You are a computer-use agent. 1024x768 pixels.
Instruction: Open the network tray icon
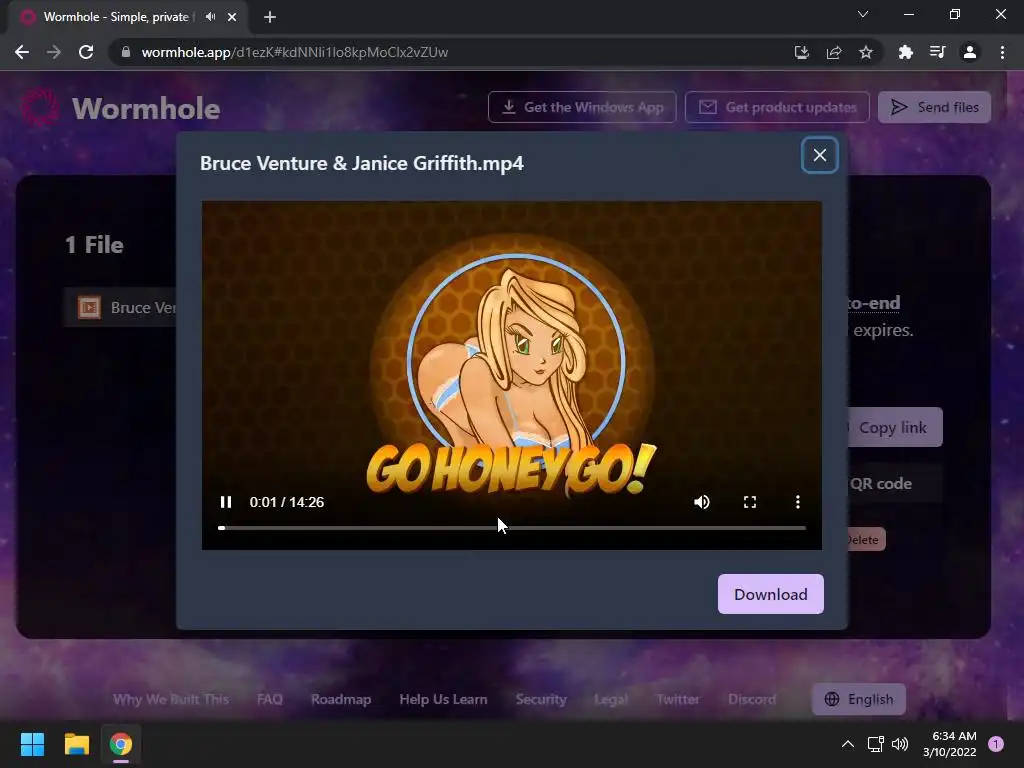[875, 744]
